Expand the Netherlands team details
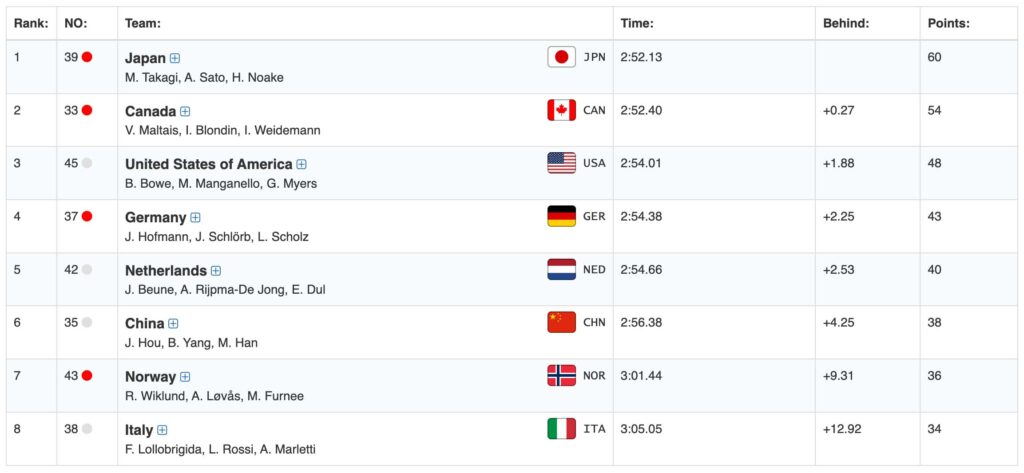Screen dimensions: 1024x473 pos(216,270)
